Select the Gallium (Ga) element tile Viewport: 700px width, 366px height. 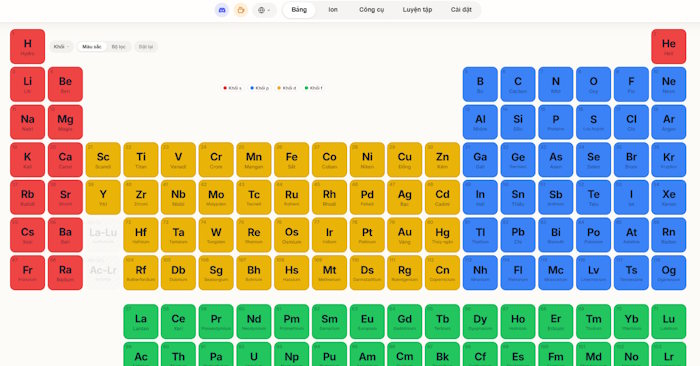pos(480,160)
